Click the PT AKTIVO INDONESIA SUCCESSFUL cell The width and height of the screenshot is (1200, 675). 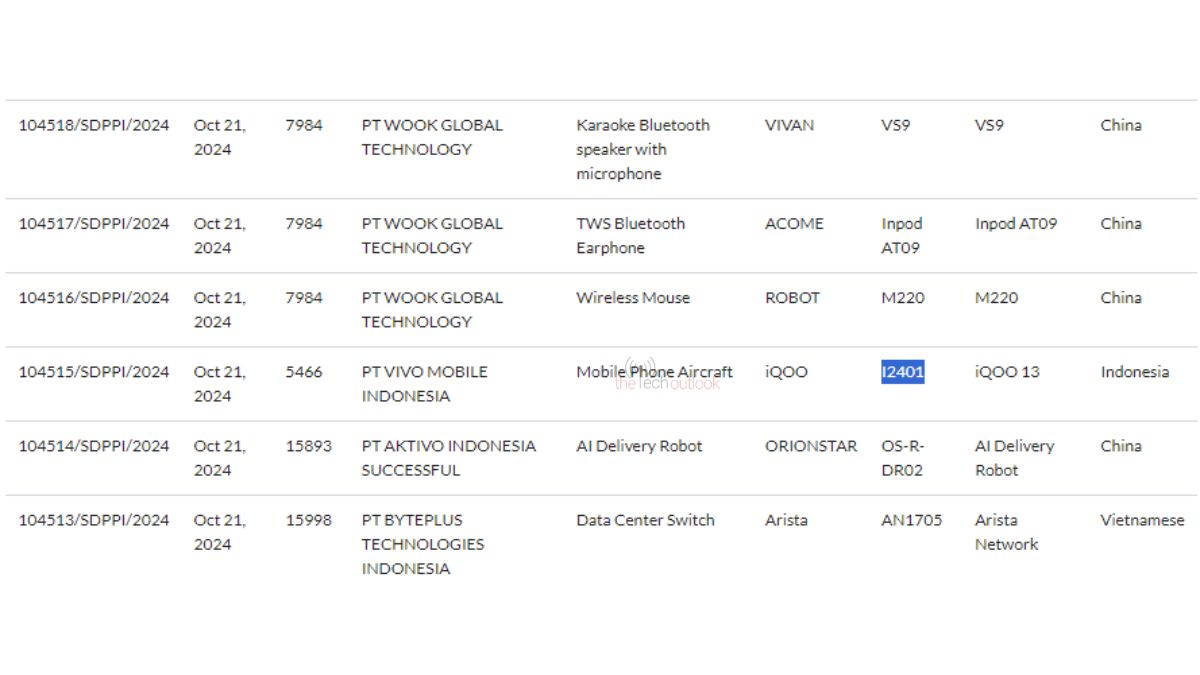pos(448,458)
